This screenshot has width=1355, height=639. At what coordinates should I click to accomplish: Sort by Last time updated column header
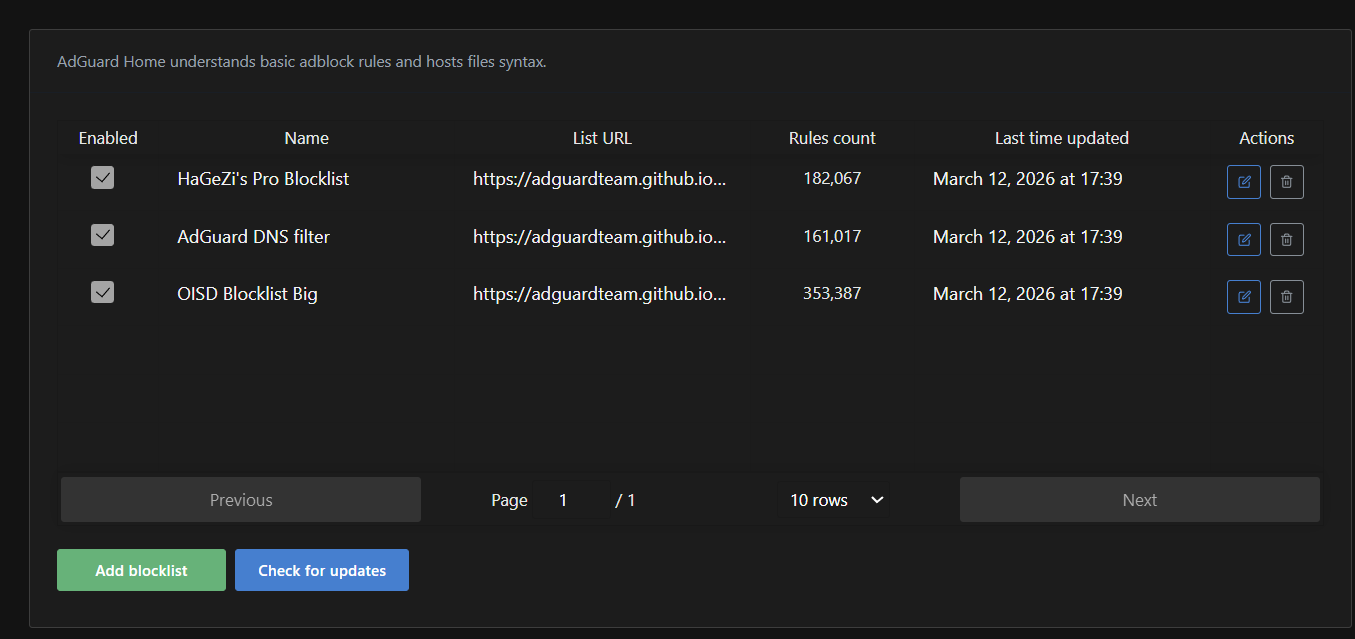(1062, 138)
